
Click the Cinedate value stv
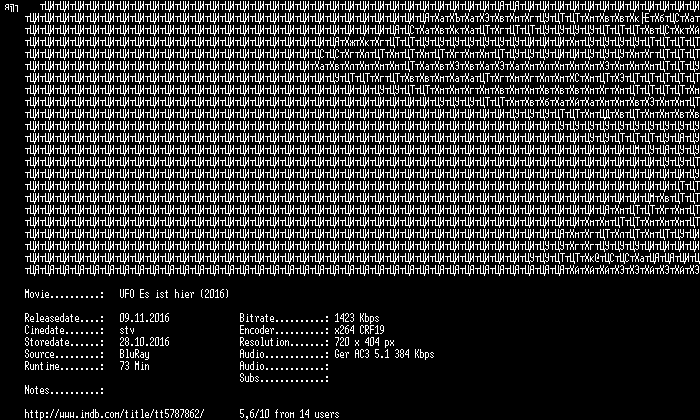pyautogui.click(x=127, y=330)
